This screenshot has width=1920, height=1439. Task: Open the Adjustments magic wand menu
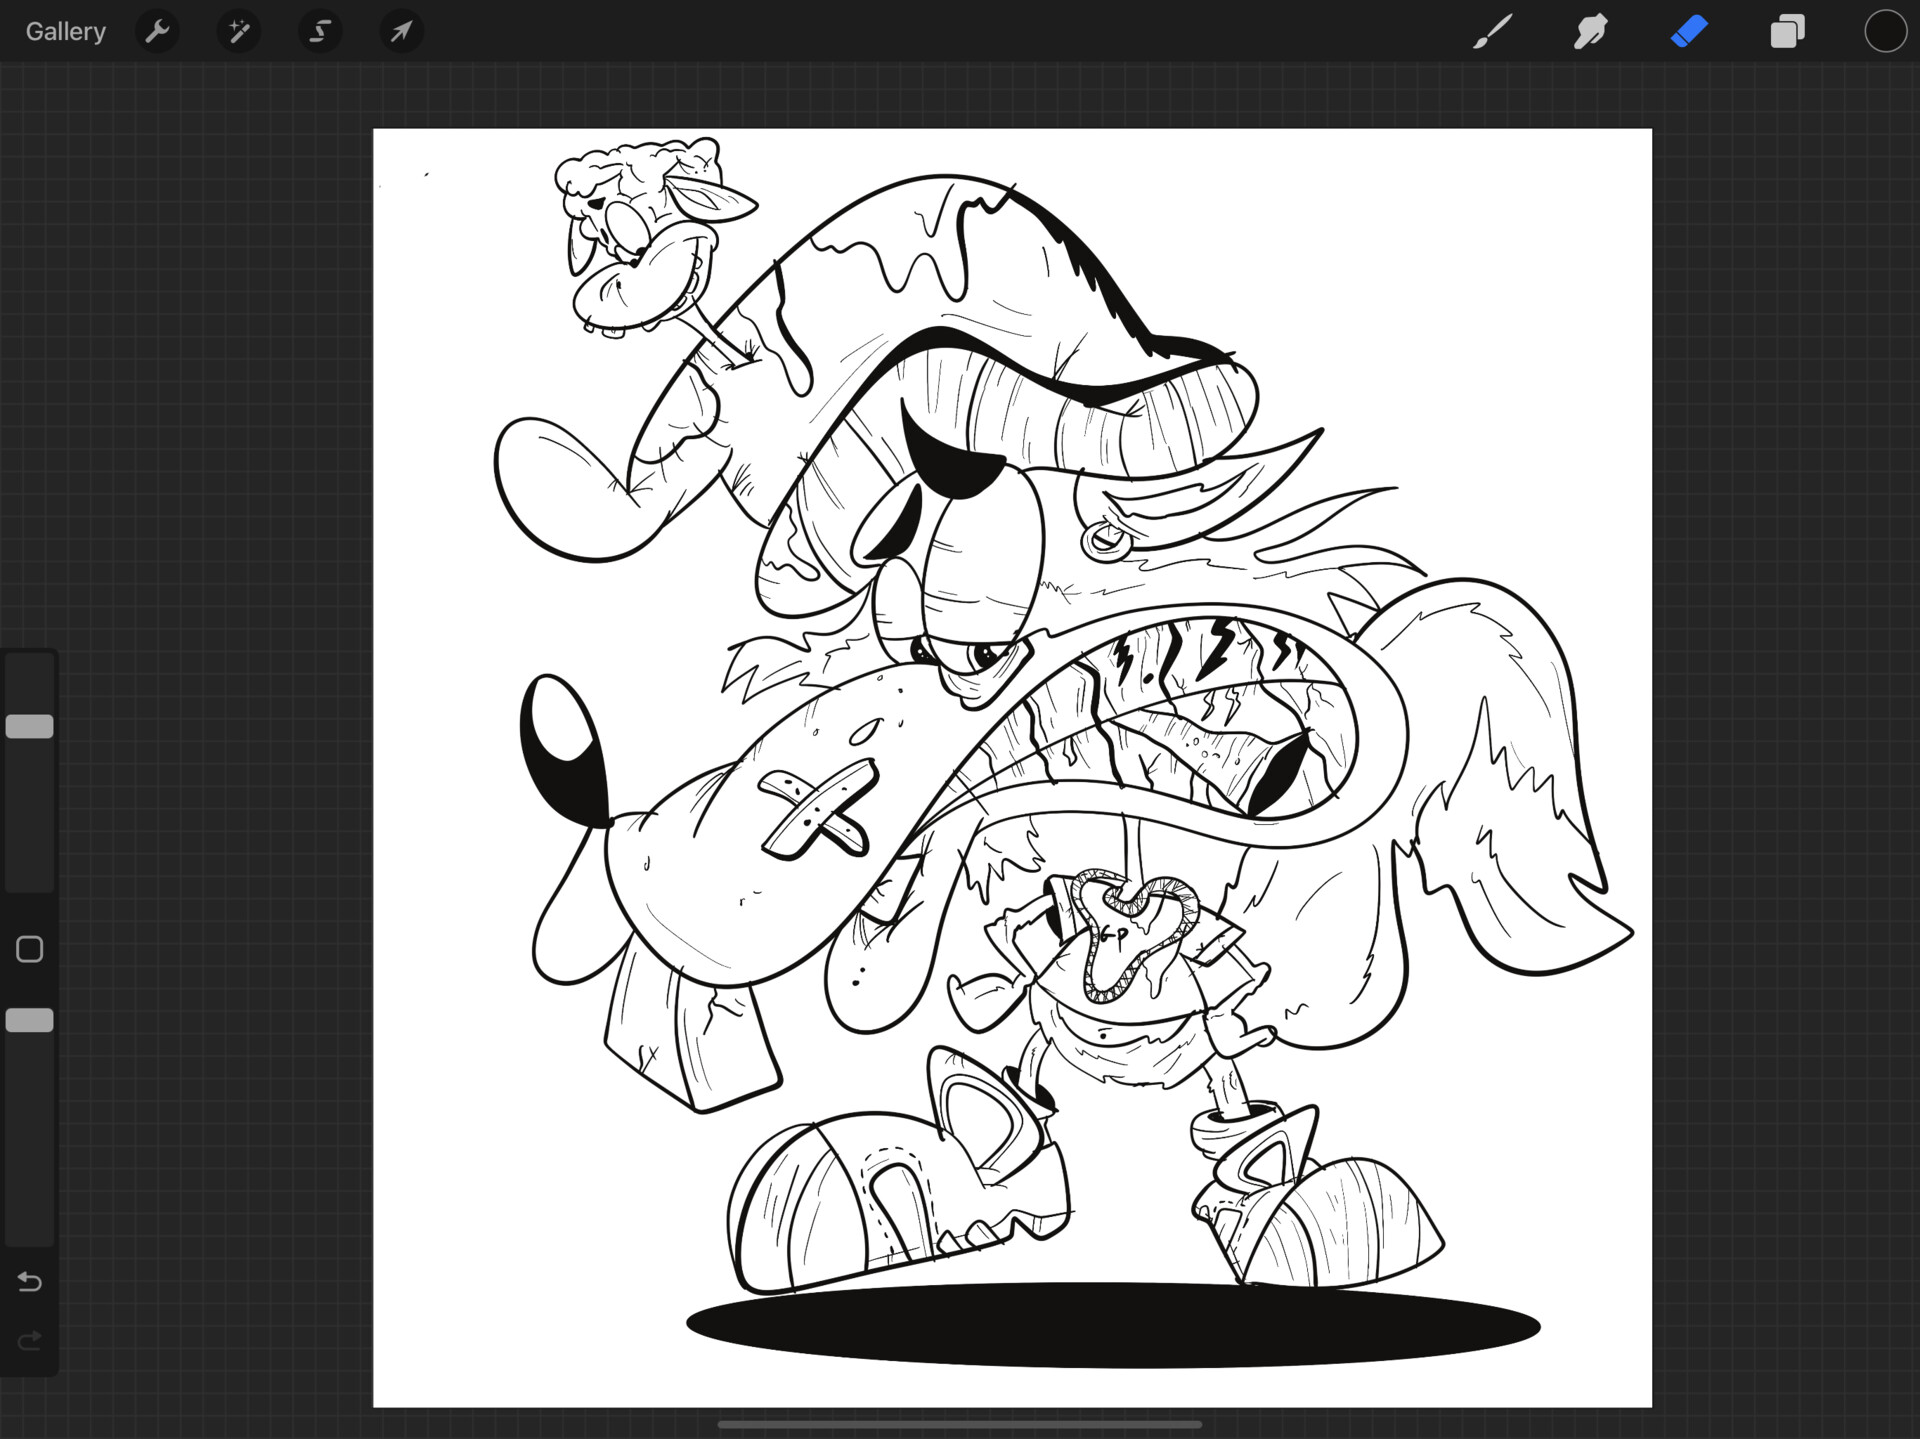point(239,32)
